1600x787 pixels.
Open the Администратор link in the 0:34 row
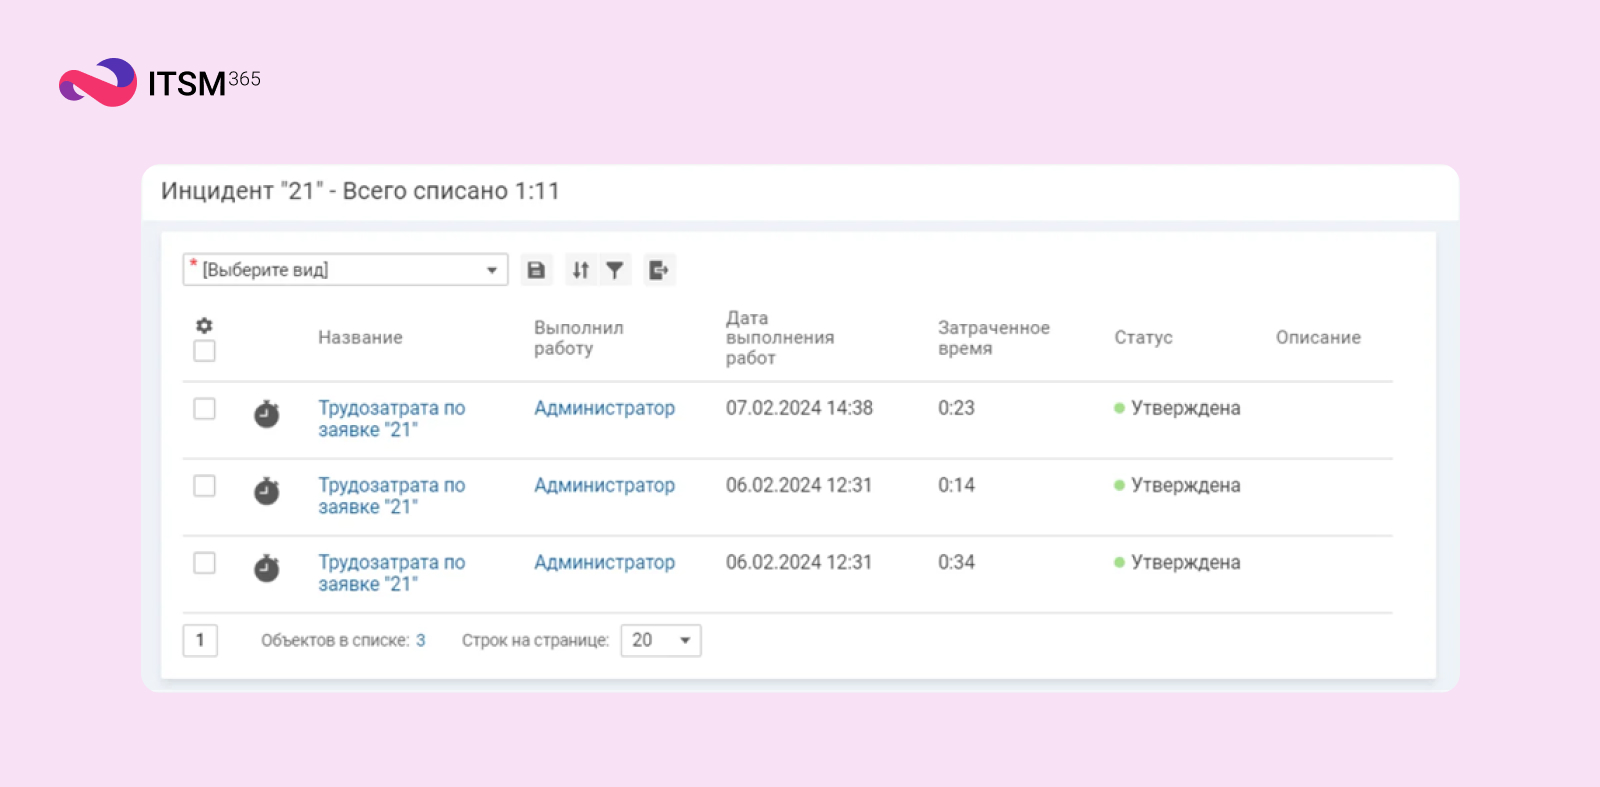[604, 562]
